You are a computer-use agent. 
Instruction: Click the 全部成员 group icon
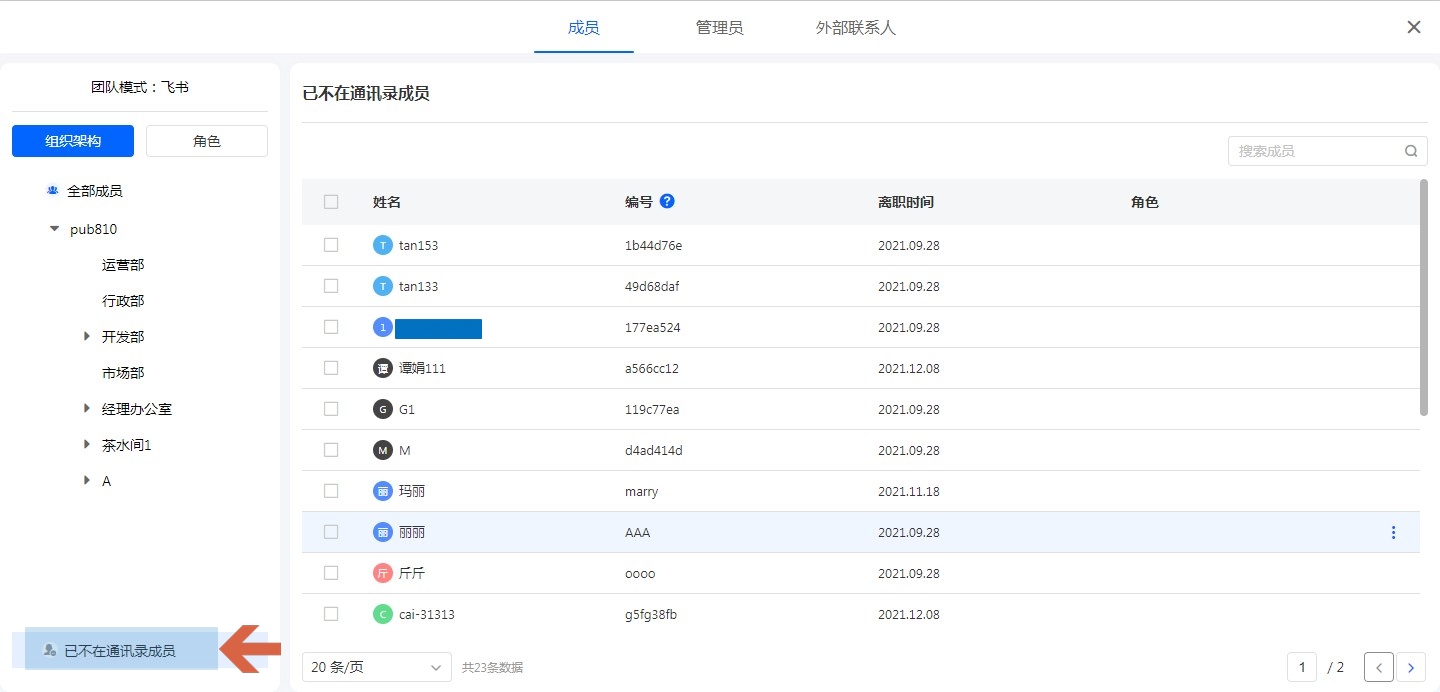[x=52, y=190]
